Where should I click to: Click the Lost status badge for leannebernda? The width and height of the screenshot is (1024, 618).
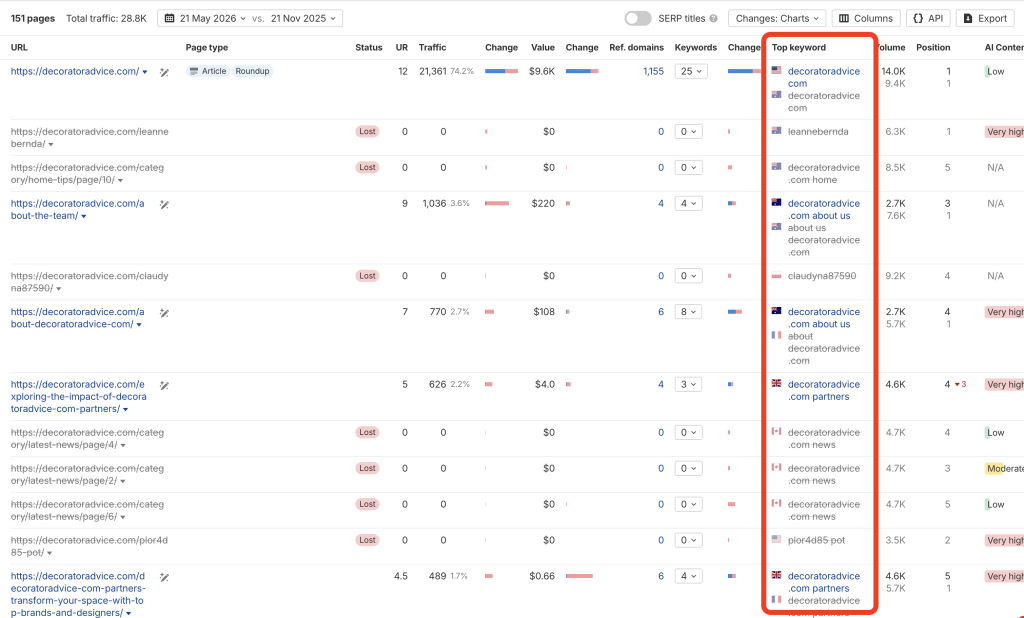[368, 131]
